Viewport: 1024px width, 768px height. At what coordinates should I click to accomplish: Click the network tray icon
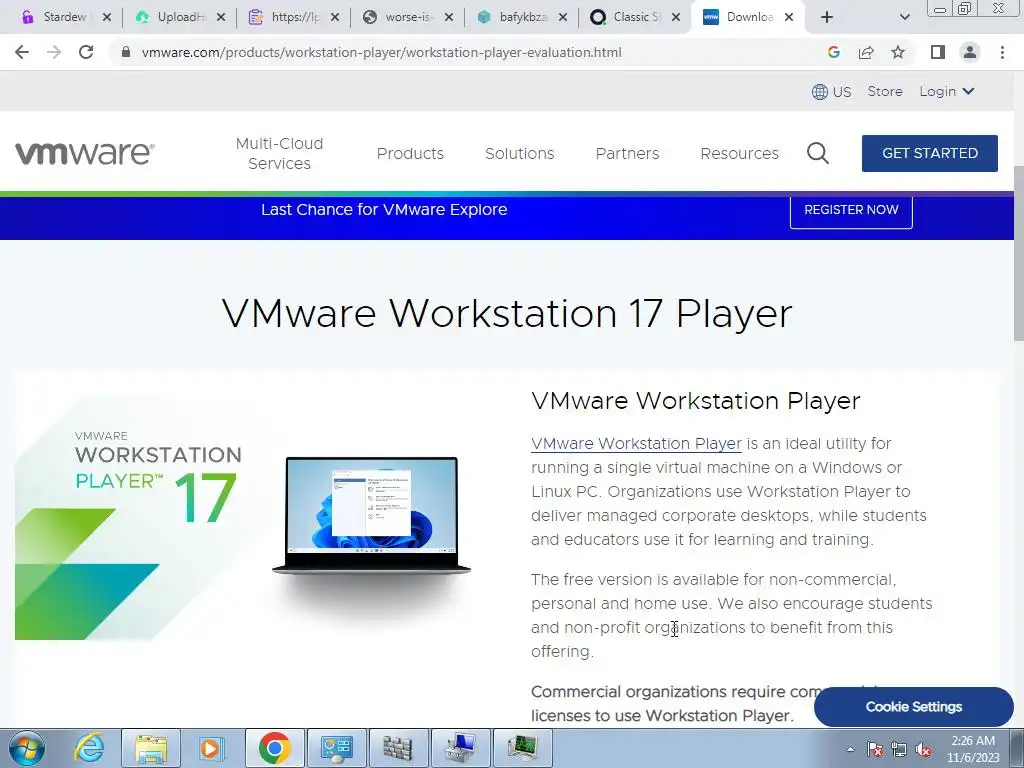(x=899, y=749)
